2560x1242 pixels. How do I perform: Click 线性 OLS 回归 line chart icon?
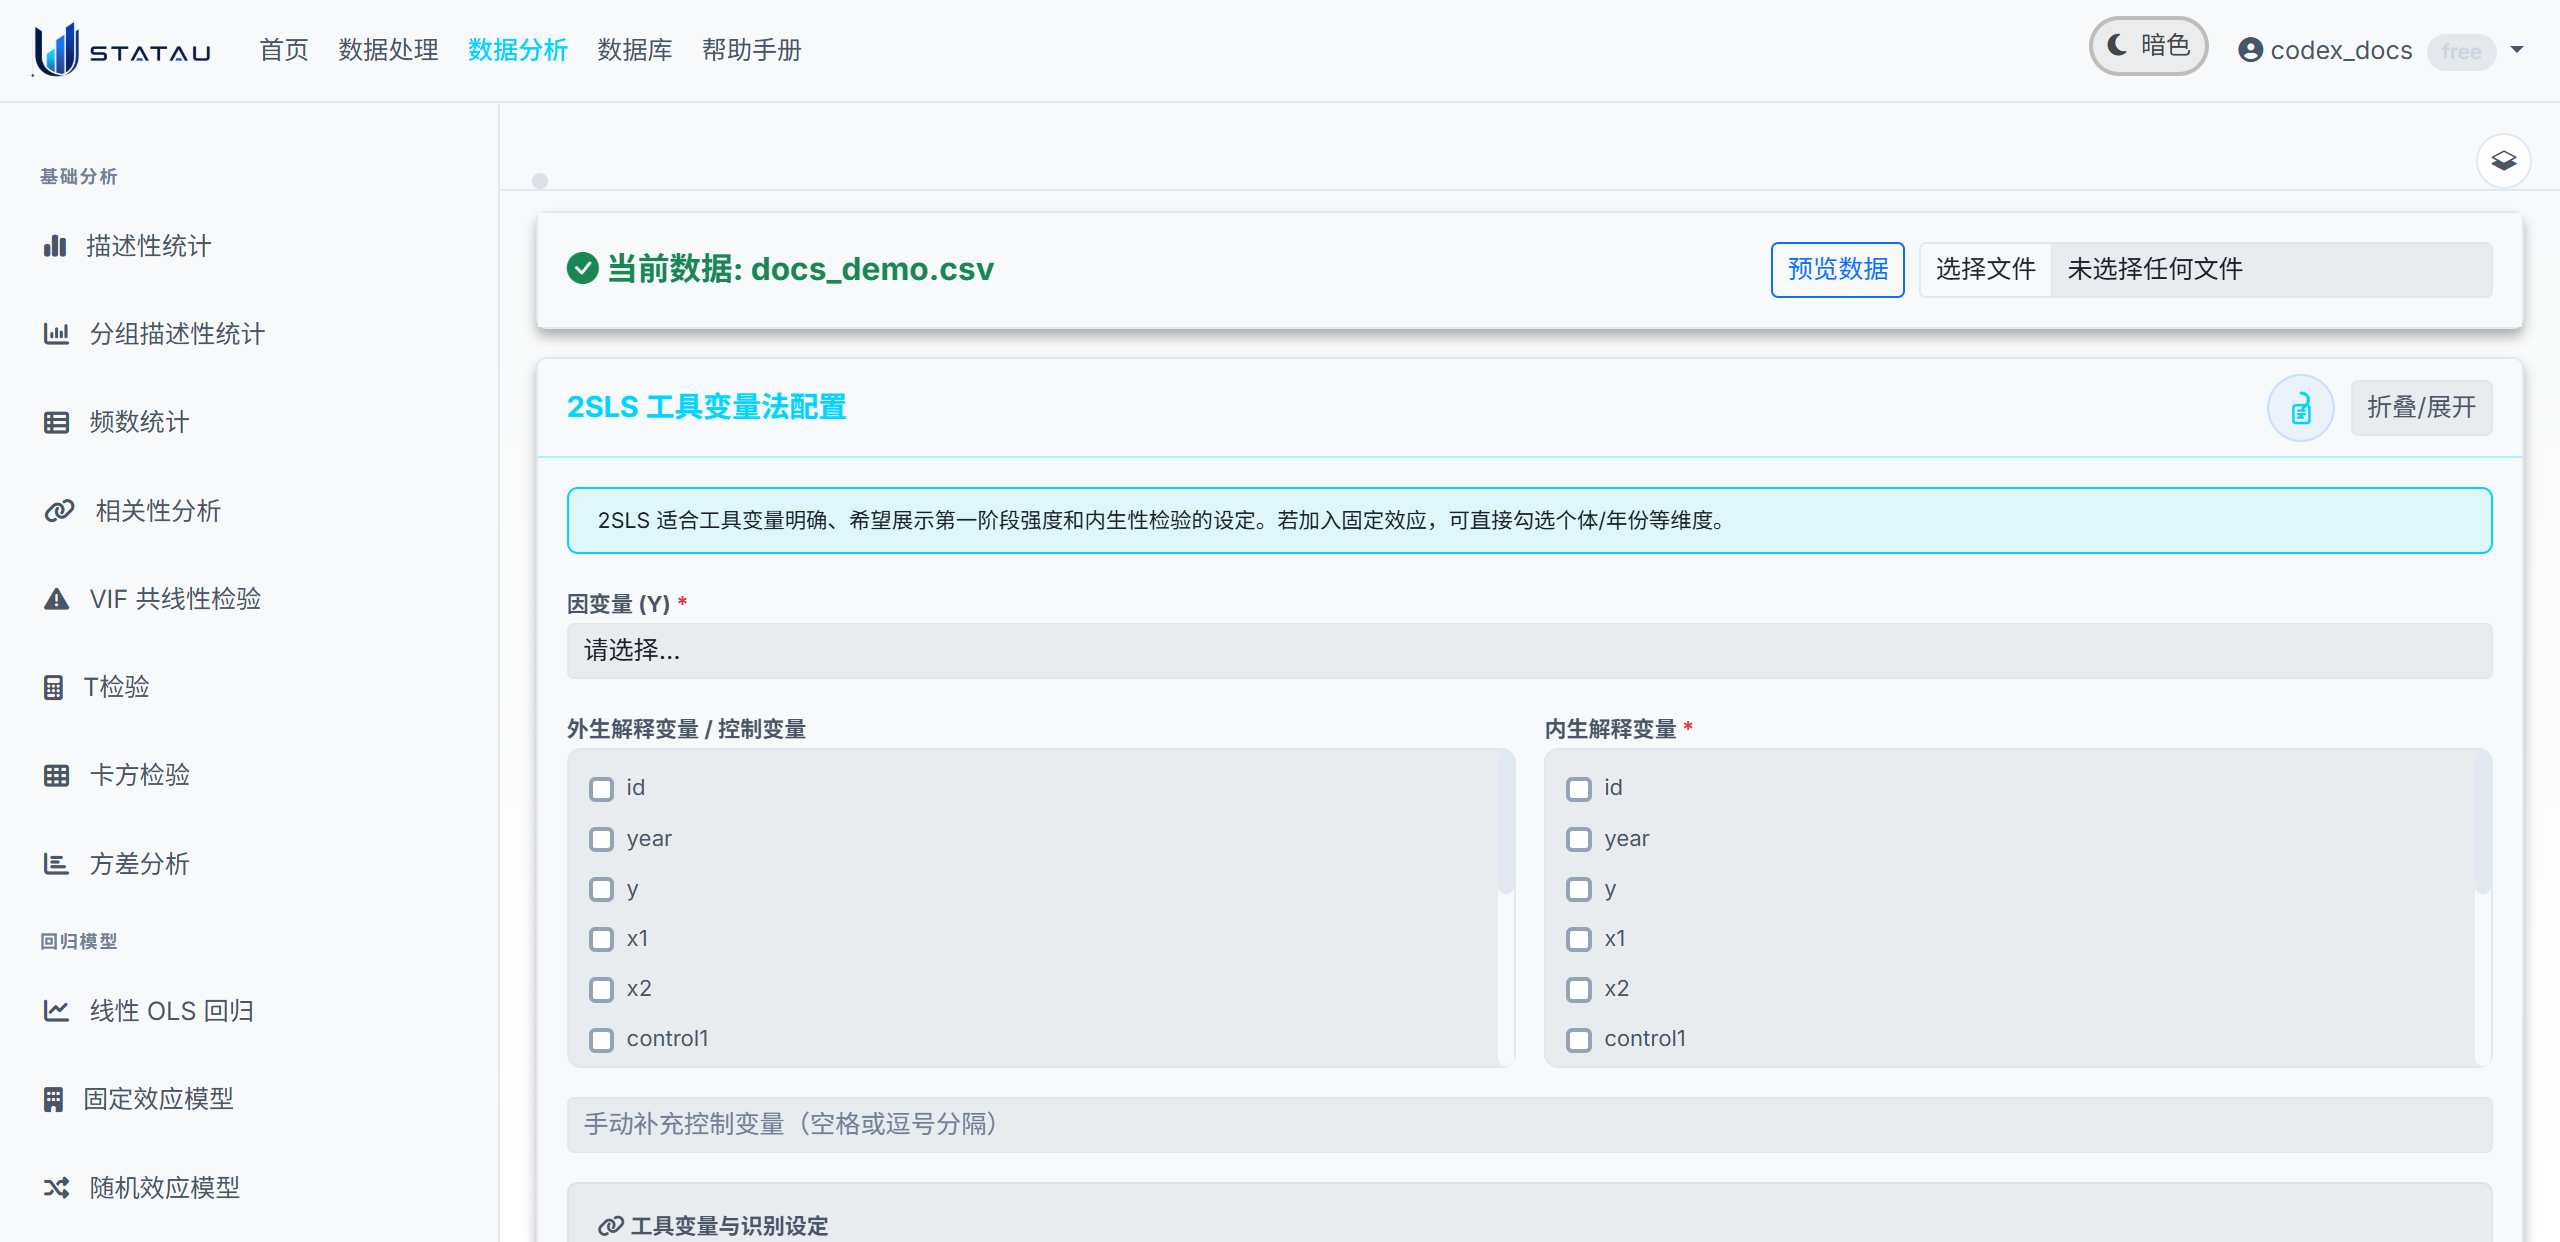[x=56, y=1010]
